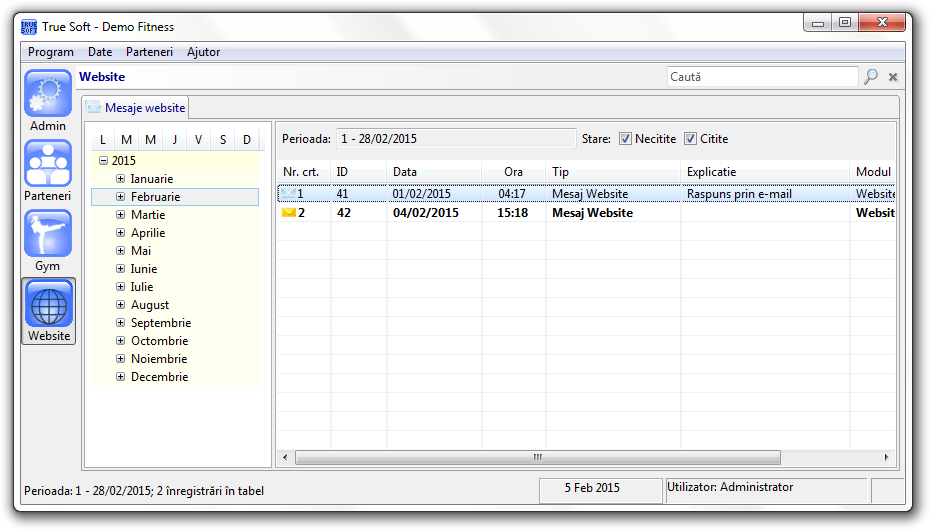Open the Gym module icon

(48, 234)
